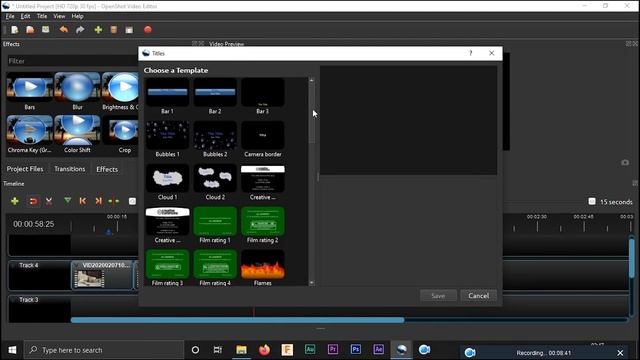Select the Flames title template
This screenshot has height=360, width=640.
[x=263, y=268]
